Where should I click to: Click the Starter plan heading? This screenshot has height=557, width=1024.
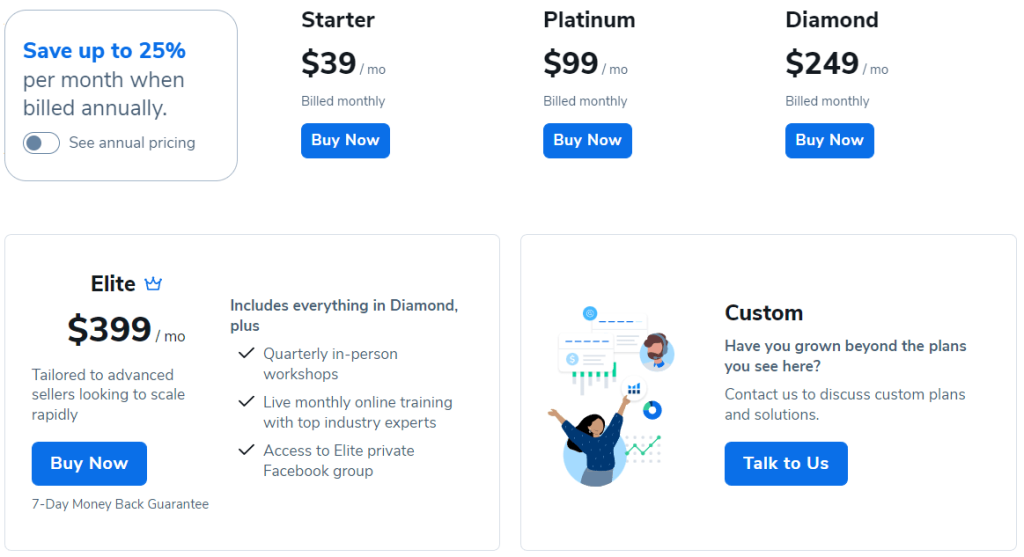click(338, 20)
